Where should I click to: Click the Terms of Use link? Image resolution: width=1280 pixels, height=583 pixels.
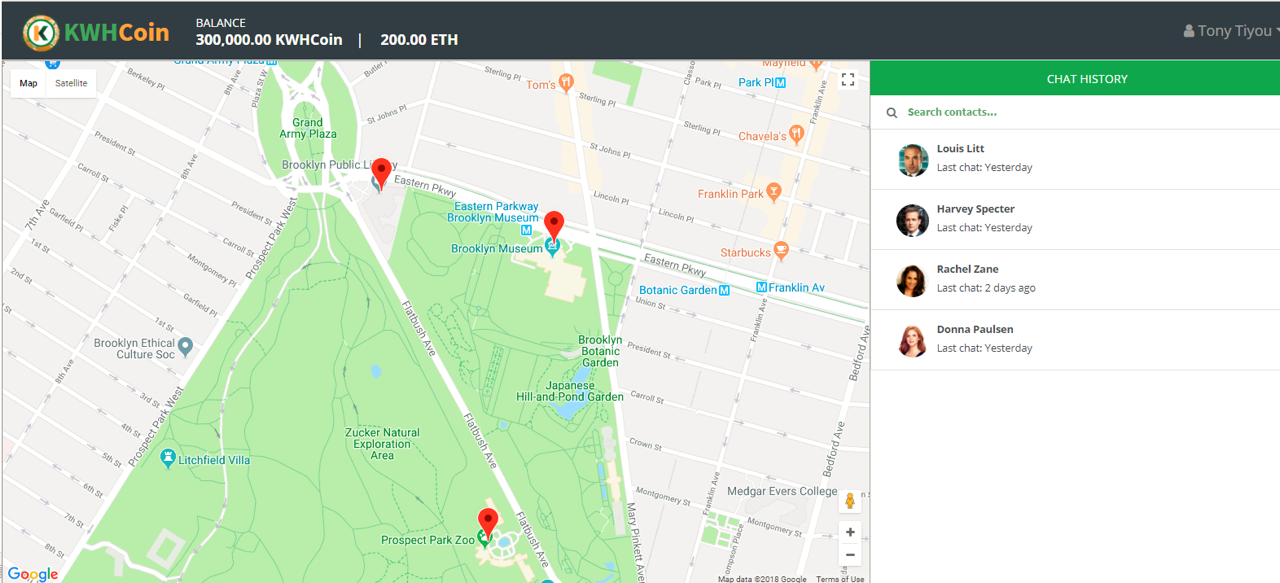click(x=839, y=579)
